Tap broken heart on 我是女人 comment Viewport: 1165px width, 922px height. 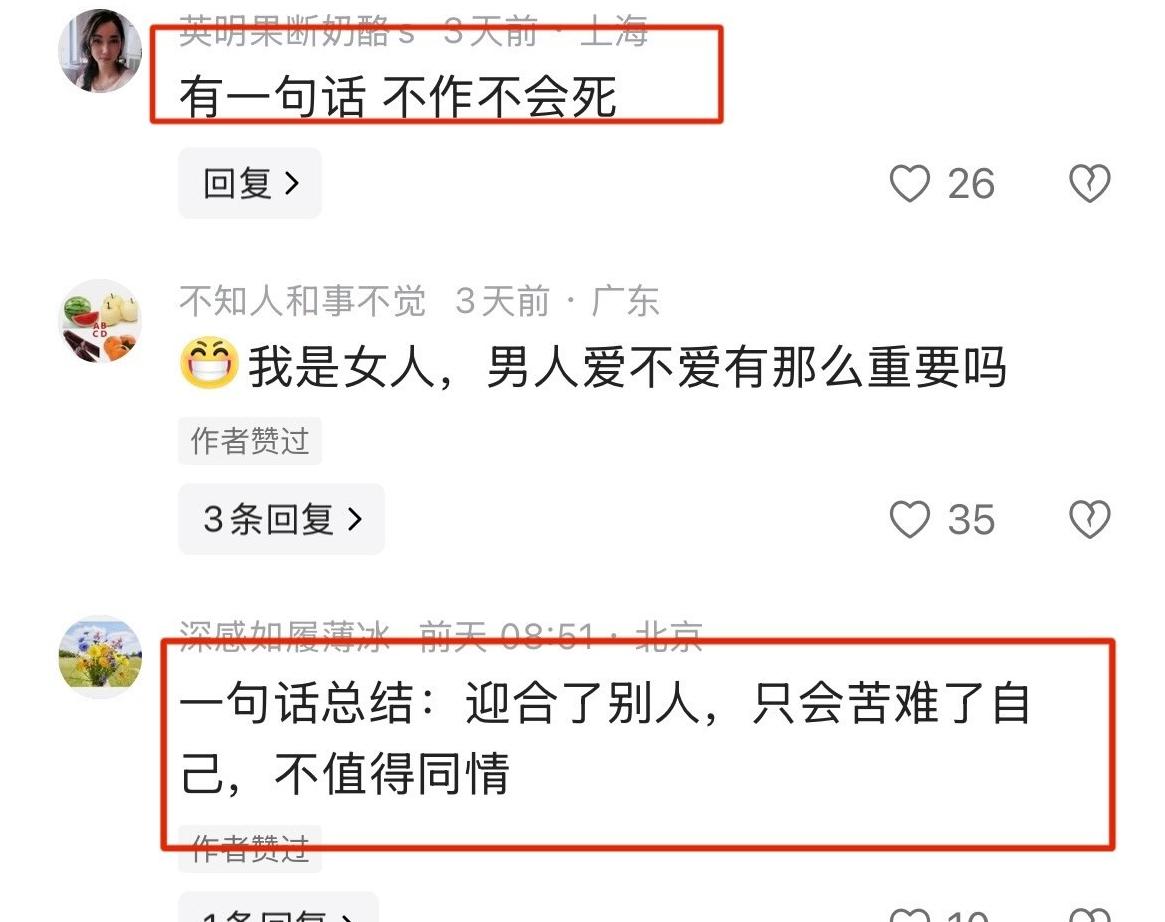1089,519
